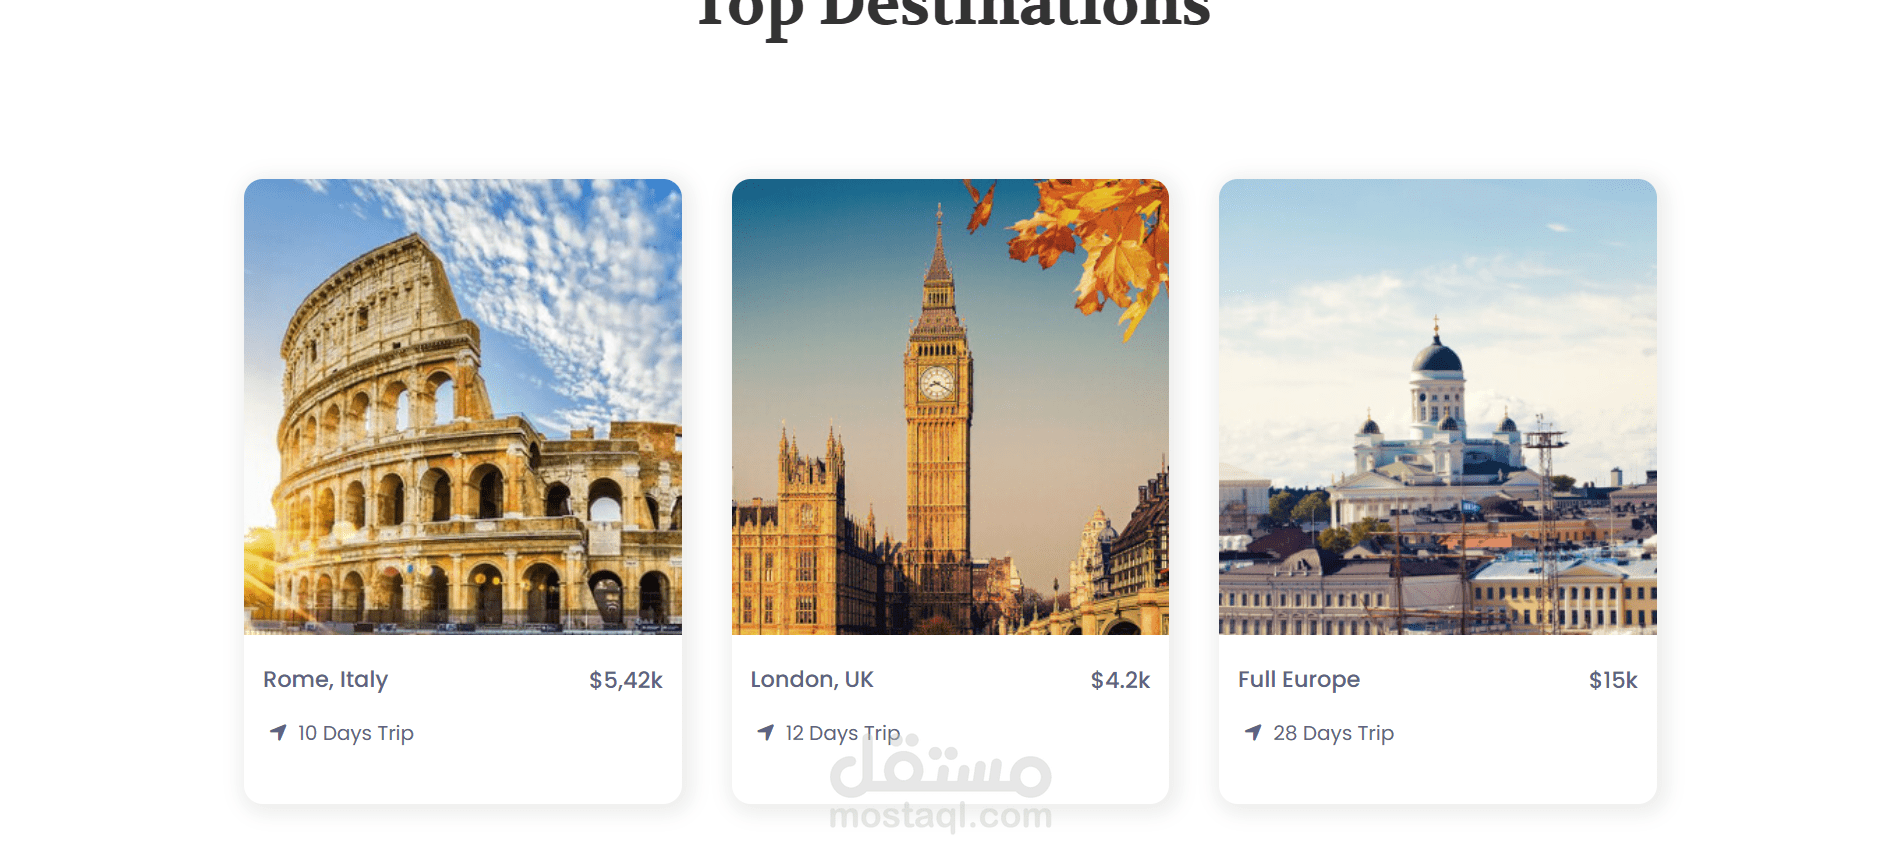The width and height of the screenshot is (1883, 852).
Task: Click the Arabic mostaql logo watermark
Action: (x=941, y=767)
